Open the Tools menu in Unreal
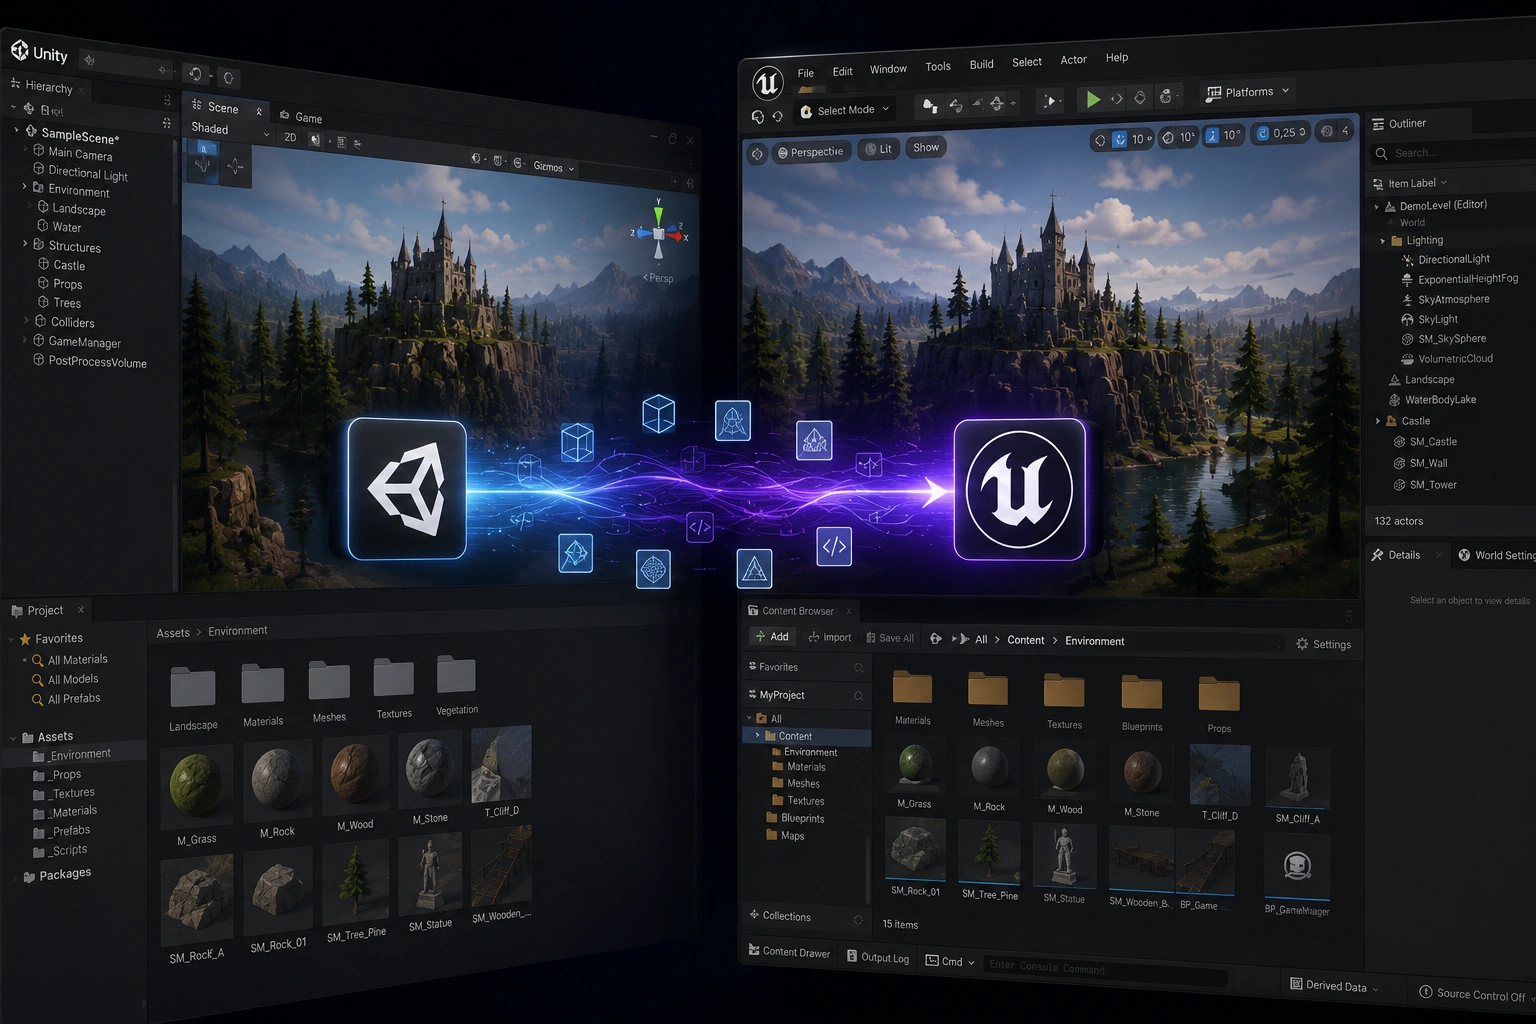 click(x=938, y=67)
